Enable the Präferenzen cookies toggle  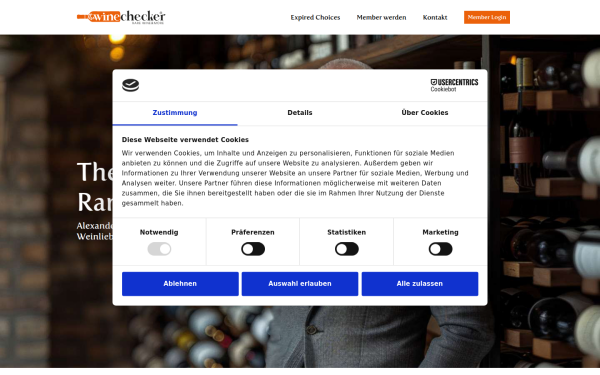click(253, 249)
